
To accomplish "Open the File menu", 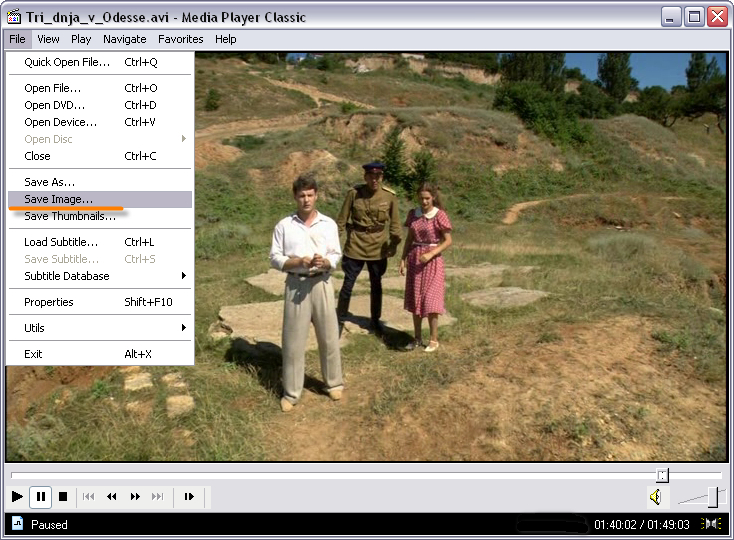I will tap(17, 39).
